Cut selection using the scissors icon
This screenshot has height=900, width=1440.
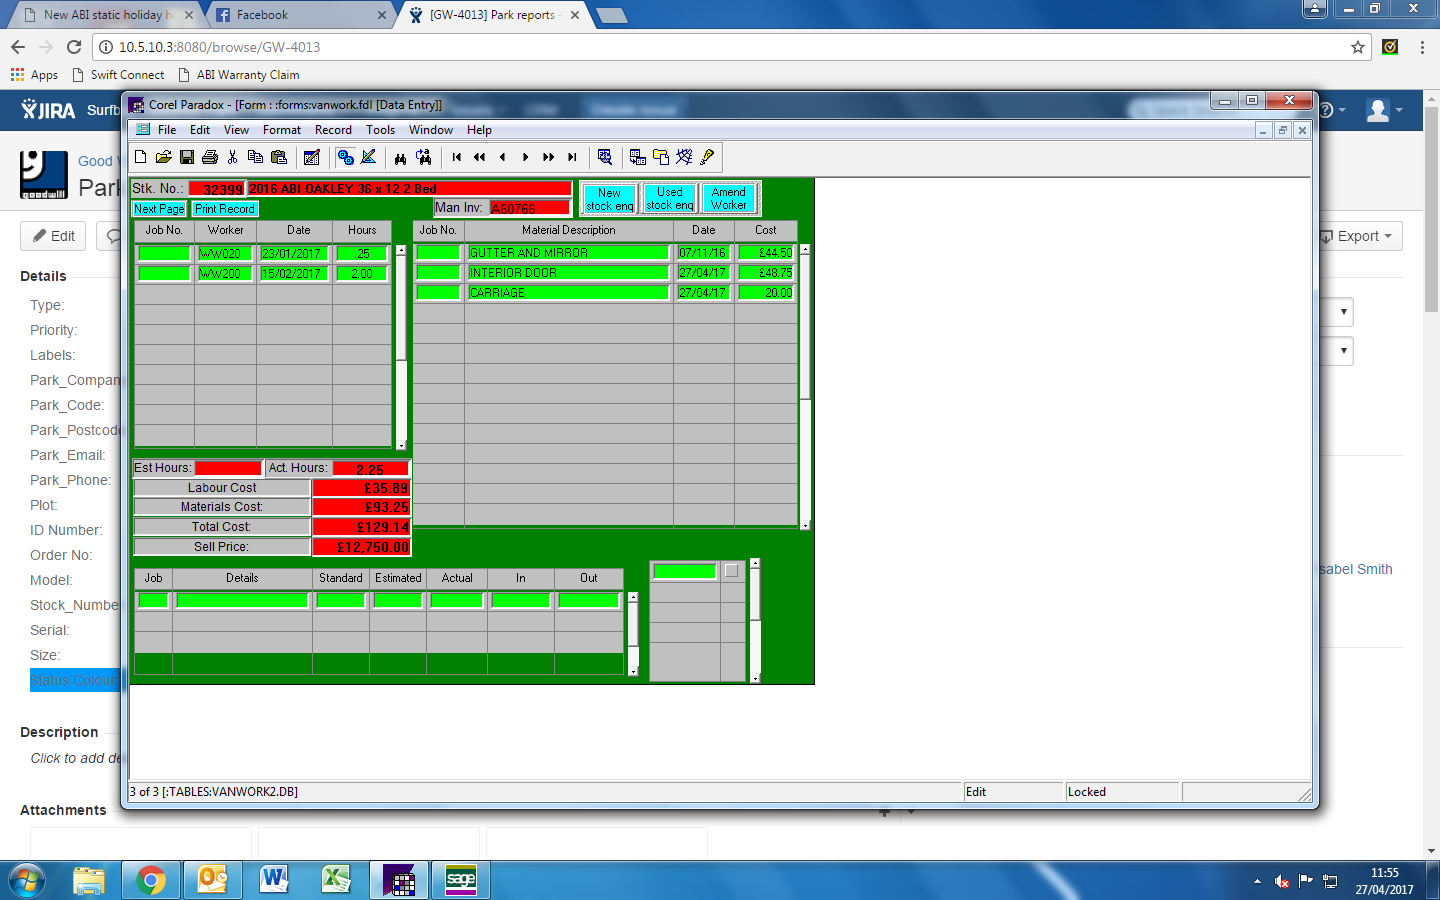point(233,157)
